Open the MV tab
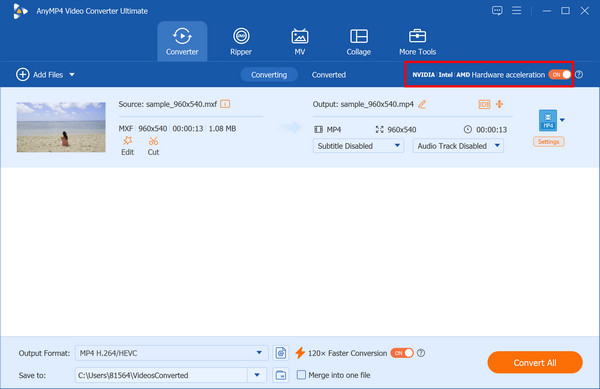600x389 pixels. (300, 41)
